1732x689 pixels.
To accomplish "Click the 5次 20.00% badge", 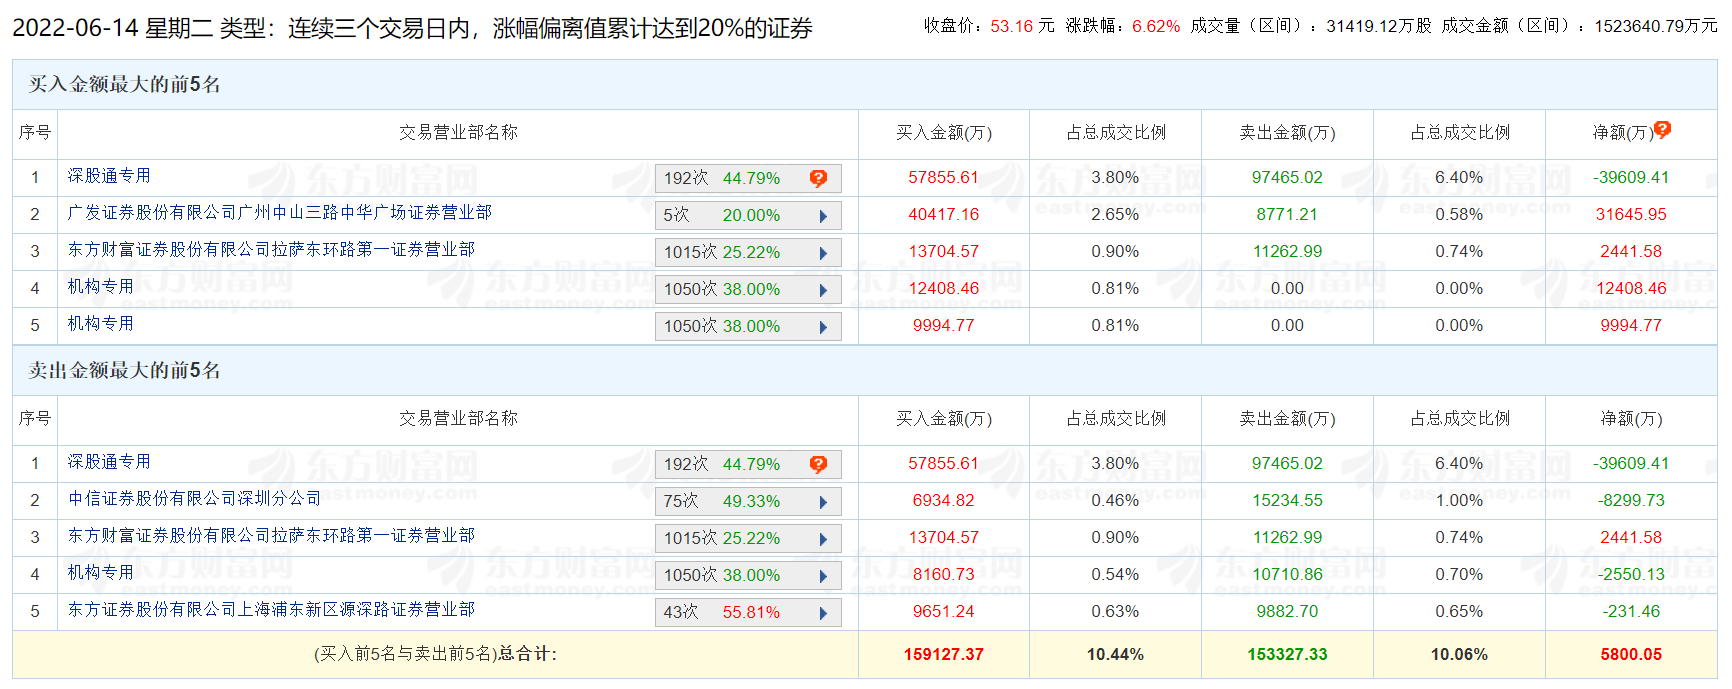I will tap(748, 216).
